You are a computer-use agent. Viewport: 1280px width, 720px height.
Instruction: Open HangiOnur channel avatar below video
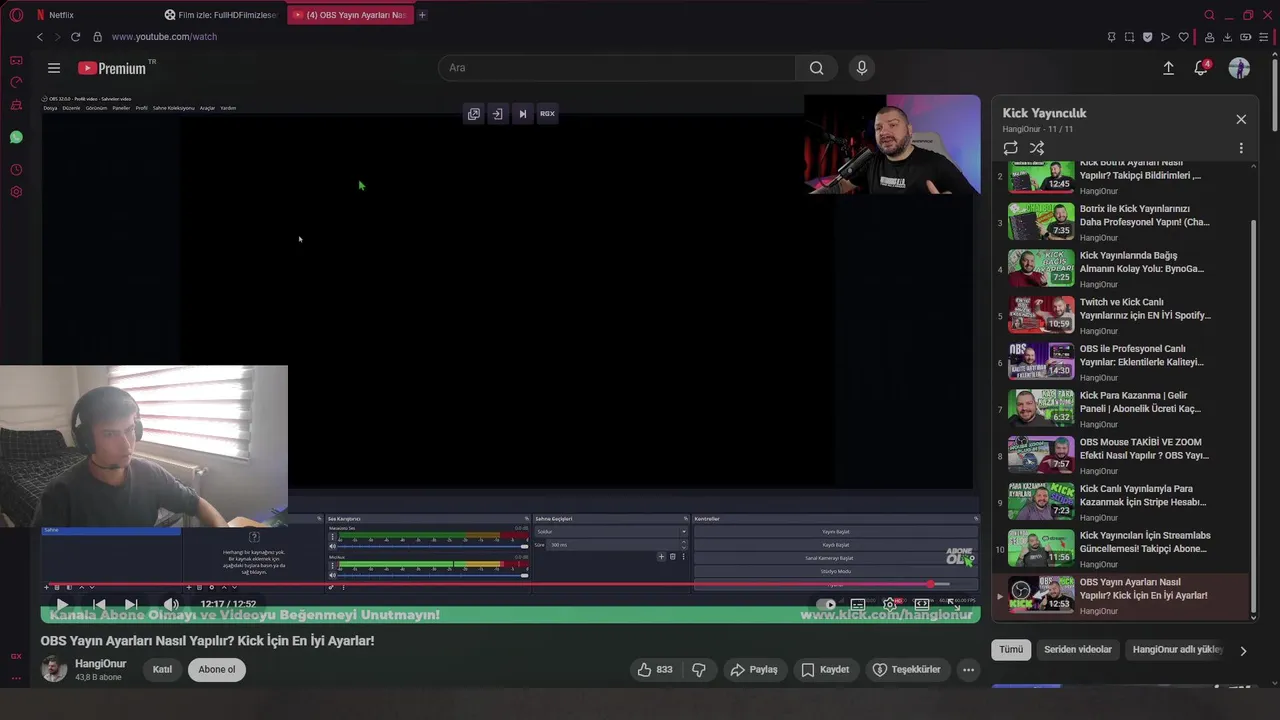tap(54, 670)
